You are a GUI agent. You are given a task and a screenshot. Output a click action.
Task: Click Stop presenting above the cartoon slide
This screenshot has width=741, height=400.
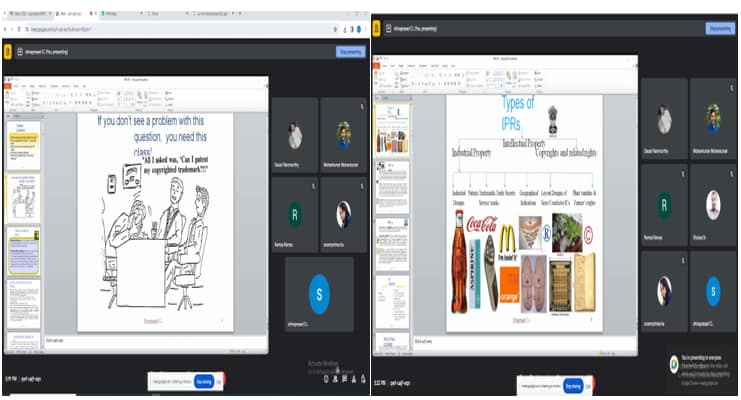click(350, 51)
